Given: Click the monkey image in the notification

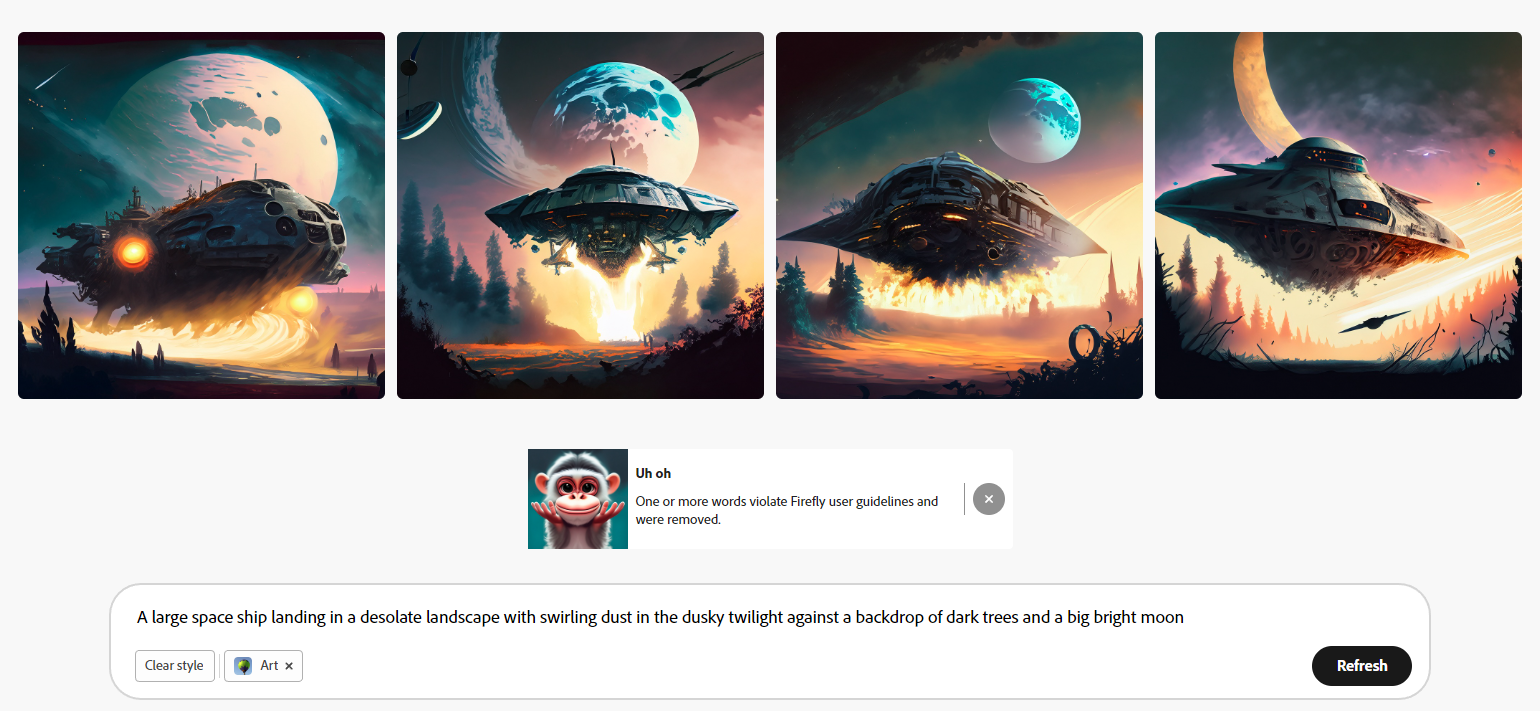Looking at the screenshot, I should (x=578, y=499).
